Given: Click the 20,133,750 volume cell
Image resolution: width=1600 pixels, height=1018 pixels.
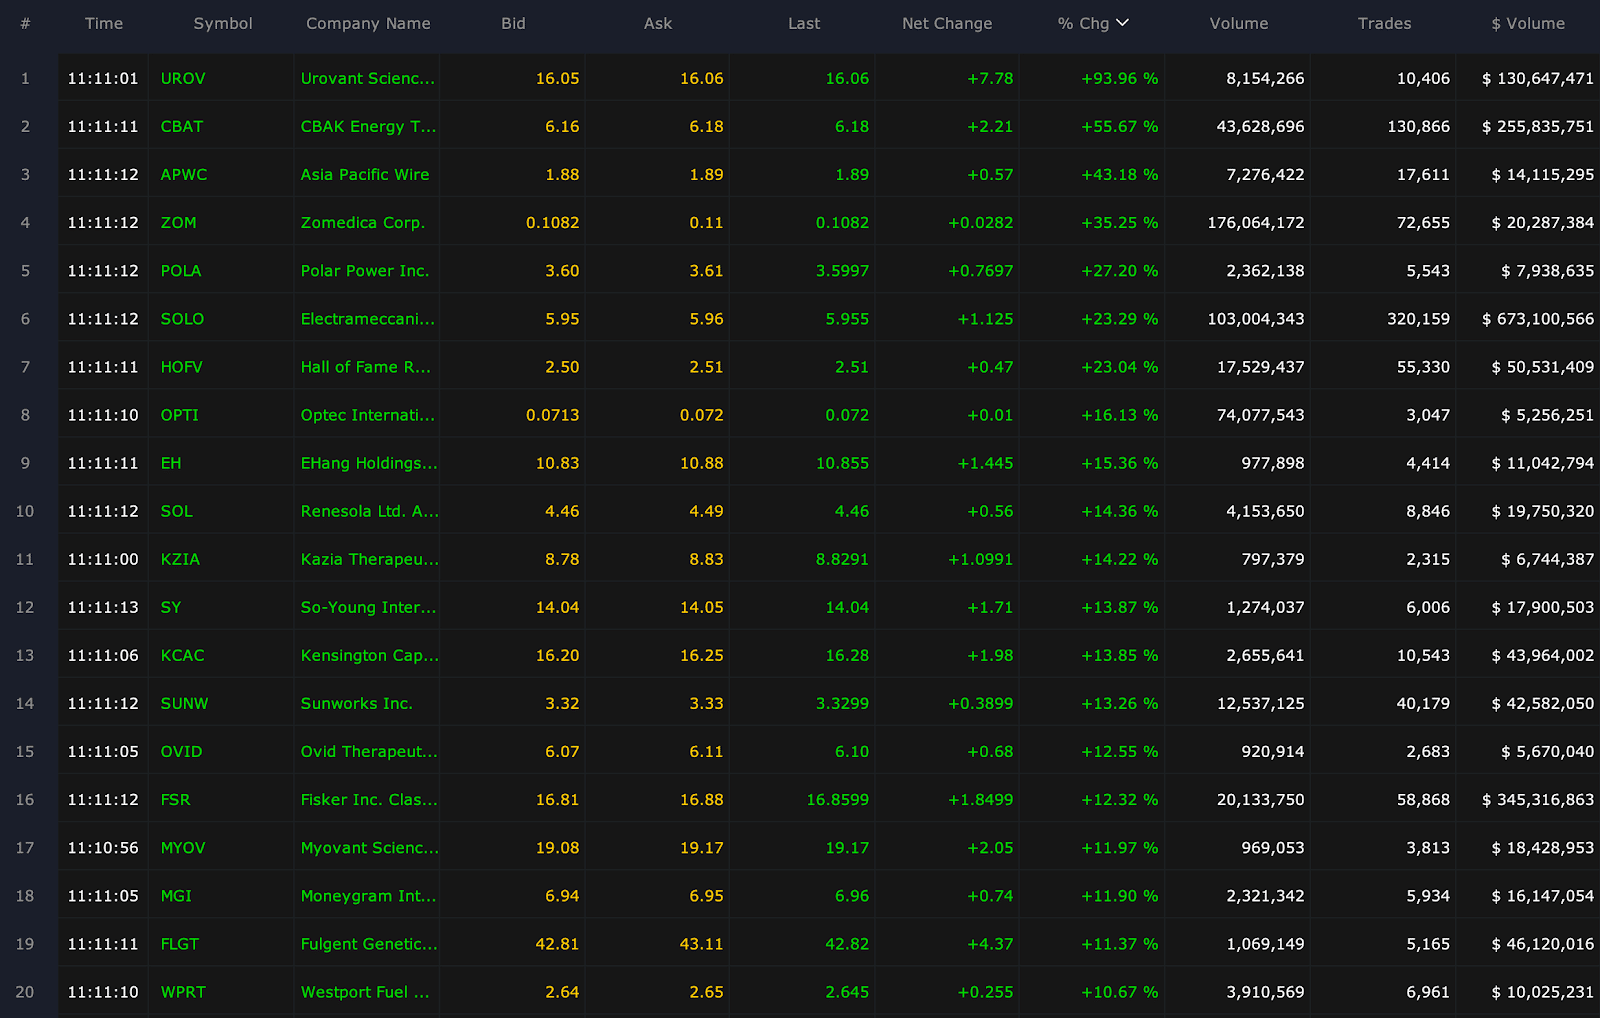Looking at the screenshot, I should coord(1260,799).
